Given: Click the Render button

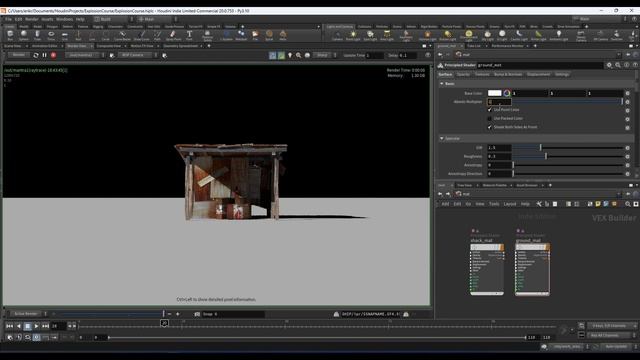Looking at the screenshot, I should click(18, 55).
